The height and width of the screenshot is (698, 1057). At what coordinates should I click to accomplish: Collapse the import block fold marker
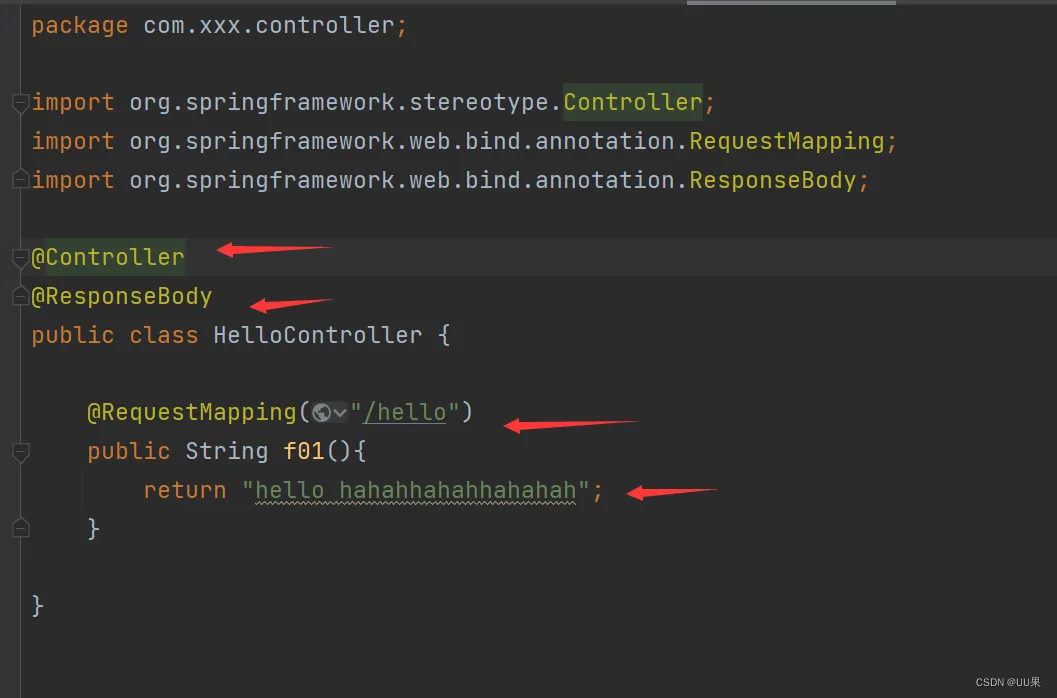pos(19,102)
